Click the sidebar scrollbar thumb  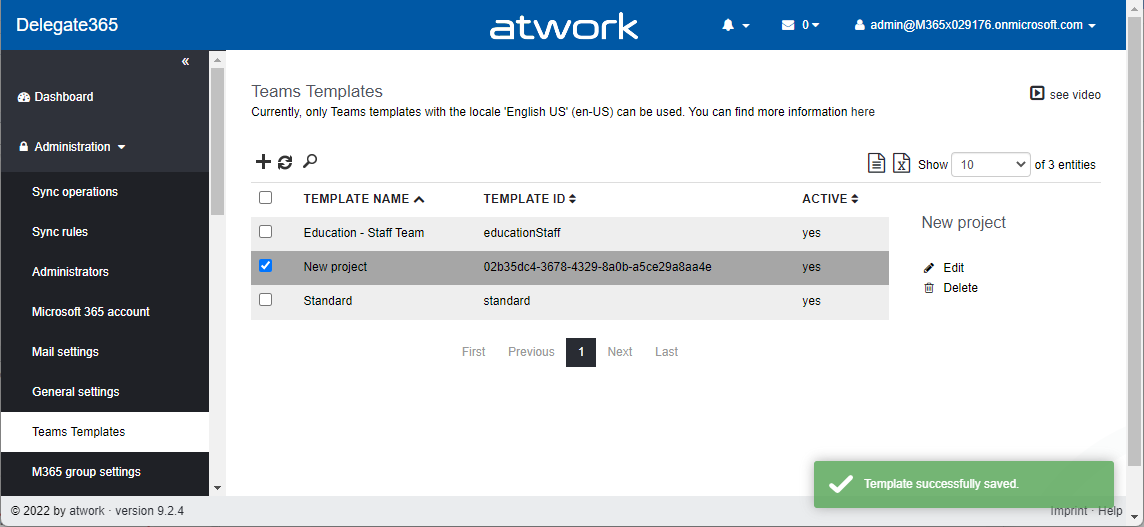click(x=217, y=141)
